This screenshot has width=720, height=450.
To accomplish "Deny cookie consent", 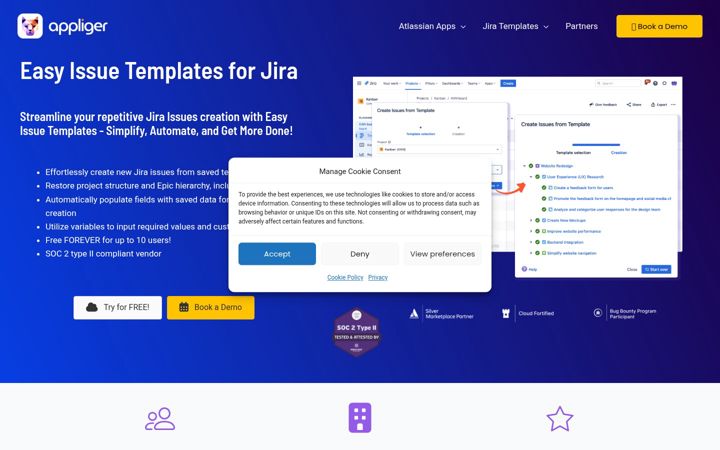I will (x=360, y=254).
